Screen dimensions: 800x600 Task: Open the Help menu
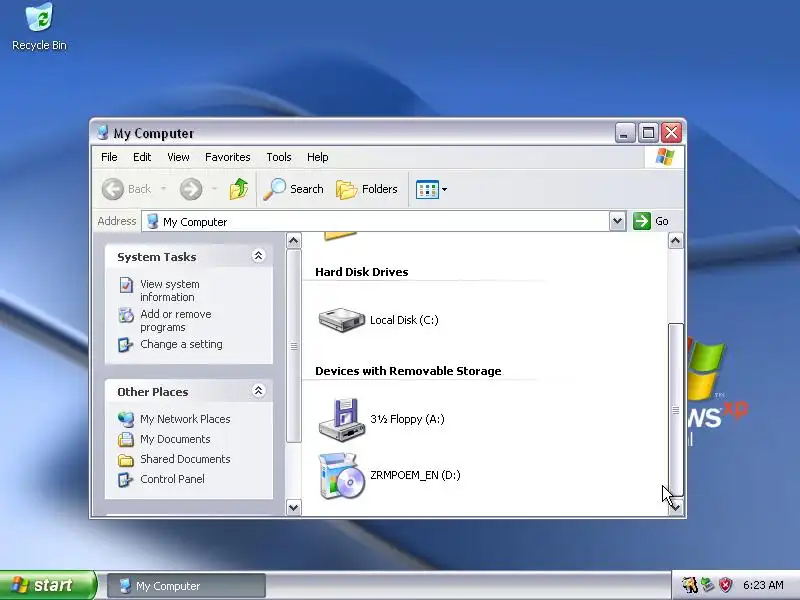[317, 157]
